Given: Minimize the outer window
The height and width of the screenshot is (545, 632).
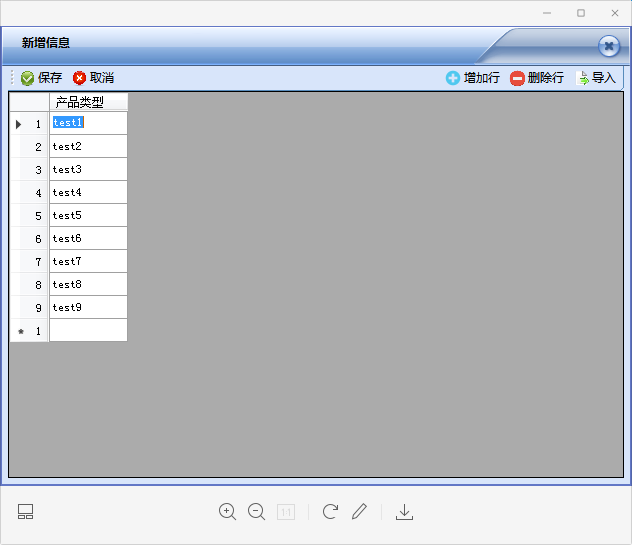Looking at the screenshot, I should 547,13.
